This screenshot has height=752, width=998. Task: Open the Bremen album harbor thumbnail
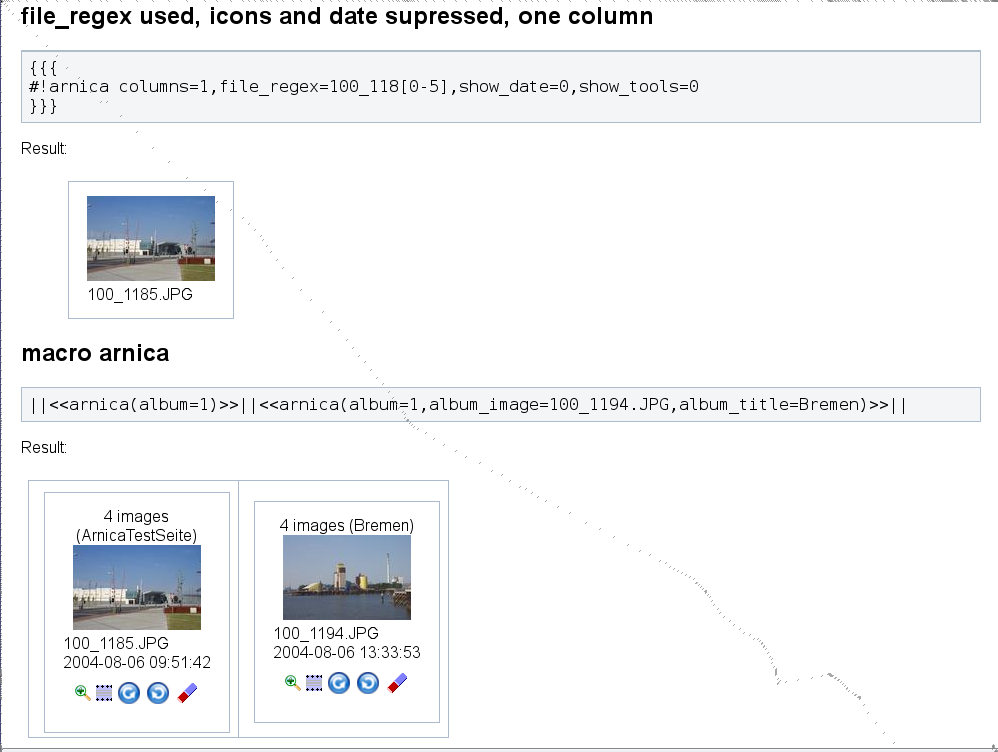click(x=346, y=577)
